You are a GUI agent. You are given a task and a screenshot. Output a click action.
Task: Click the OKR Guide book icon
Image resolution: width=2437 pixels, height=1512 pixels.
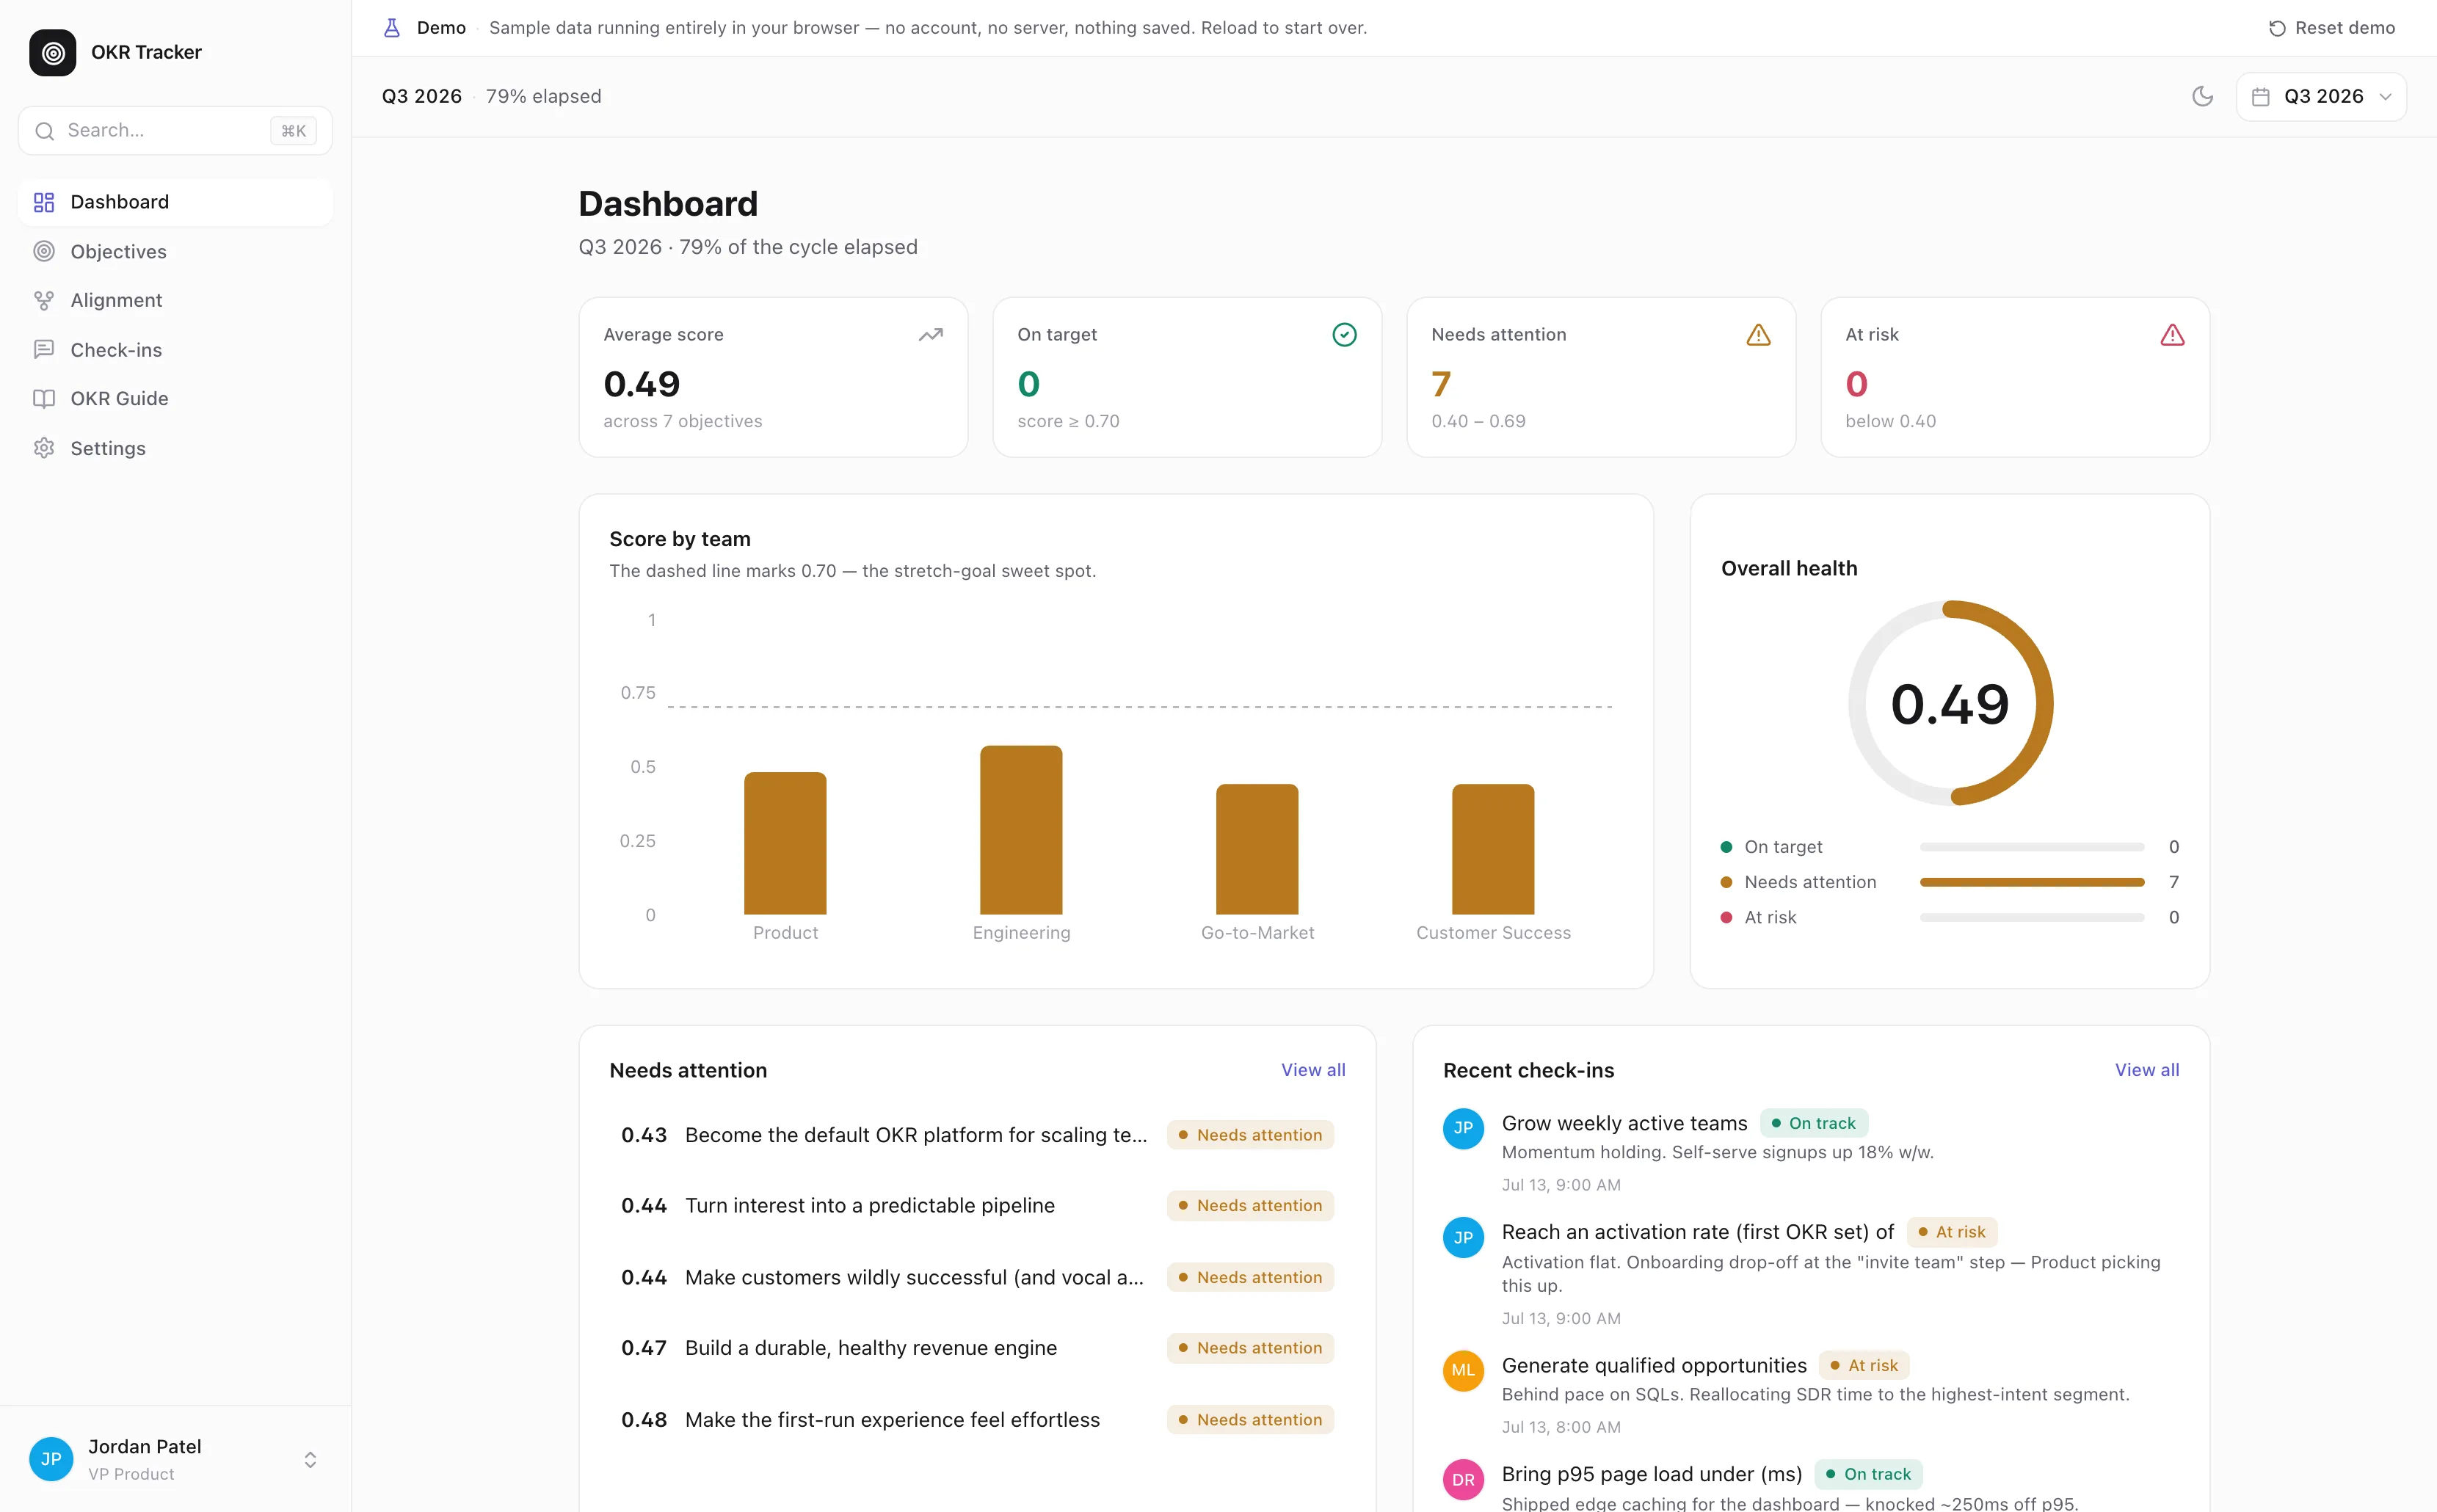(44, 398)
